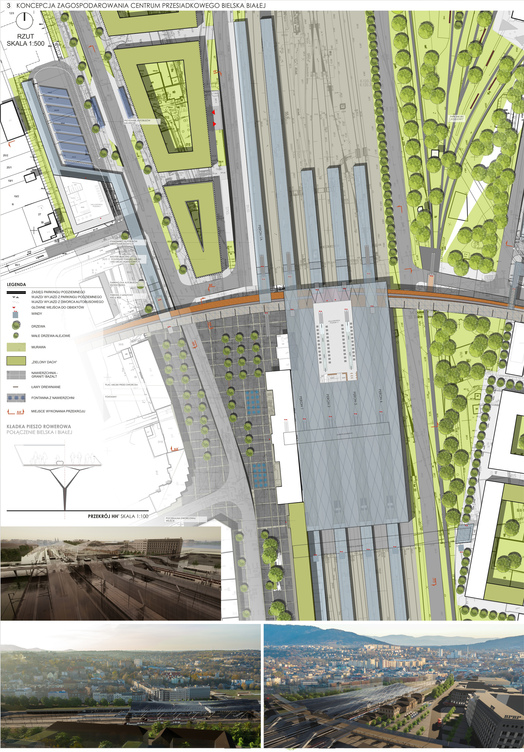Screen dimensions: 524x752
Task: Open the mountain city aerial rendering
Action: point(394,686)
